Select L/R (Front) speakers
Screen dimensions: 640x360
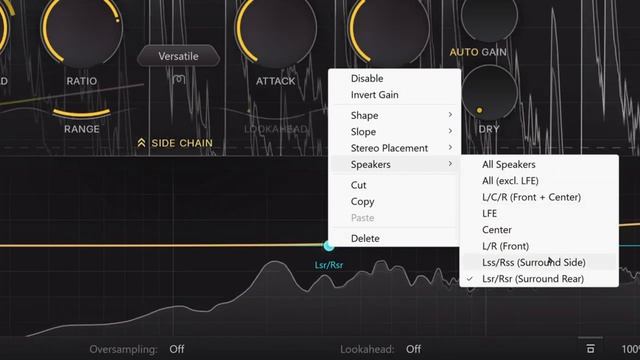coord(539,246)
